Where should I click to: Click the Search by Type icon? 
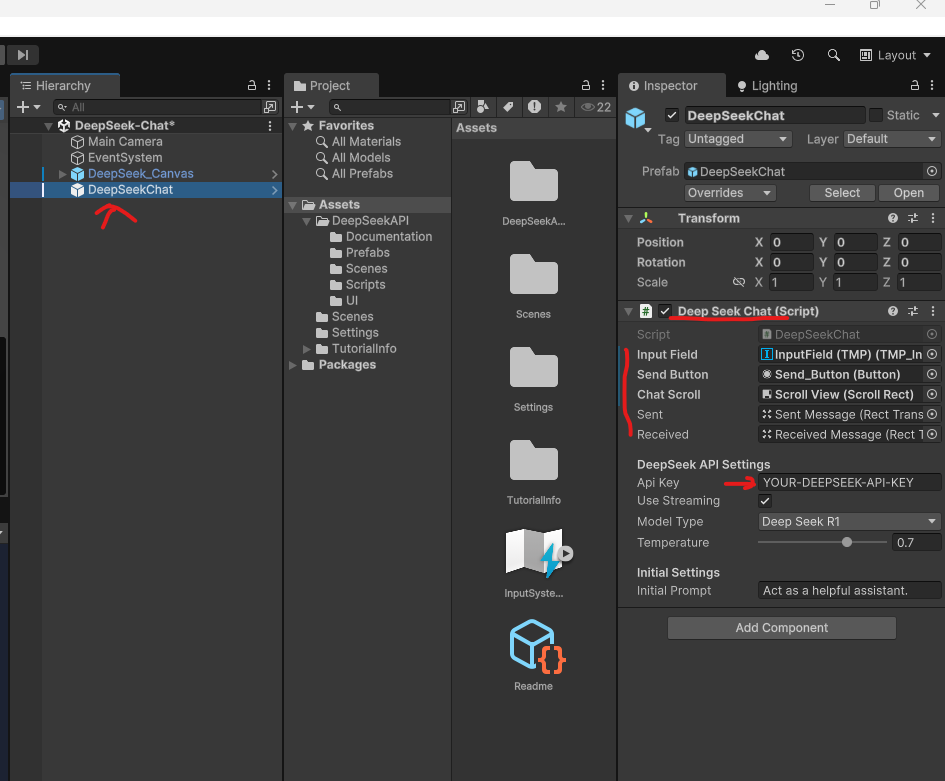tap(483, 107)
